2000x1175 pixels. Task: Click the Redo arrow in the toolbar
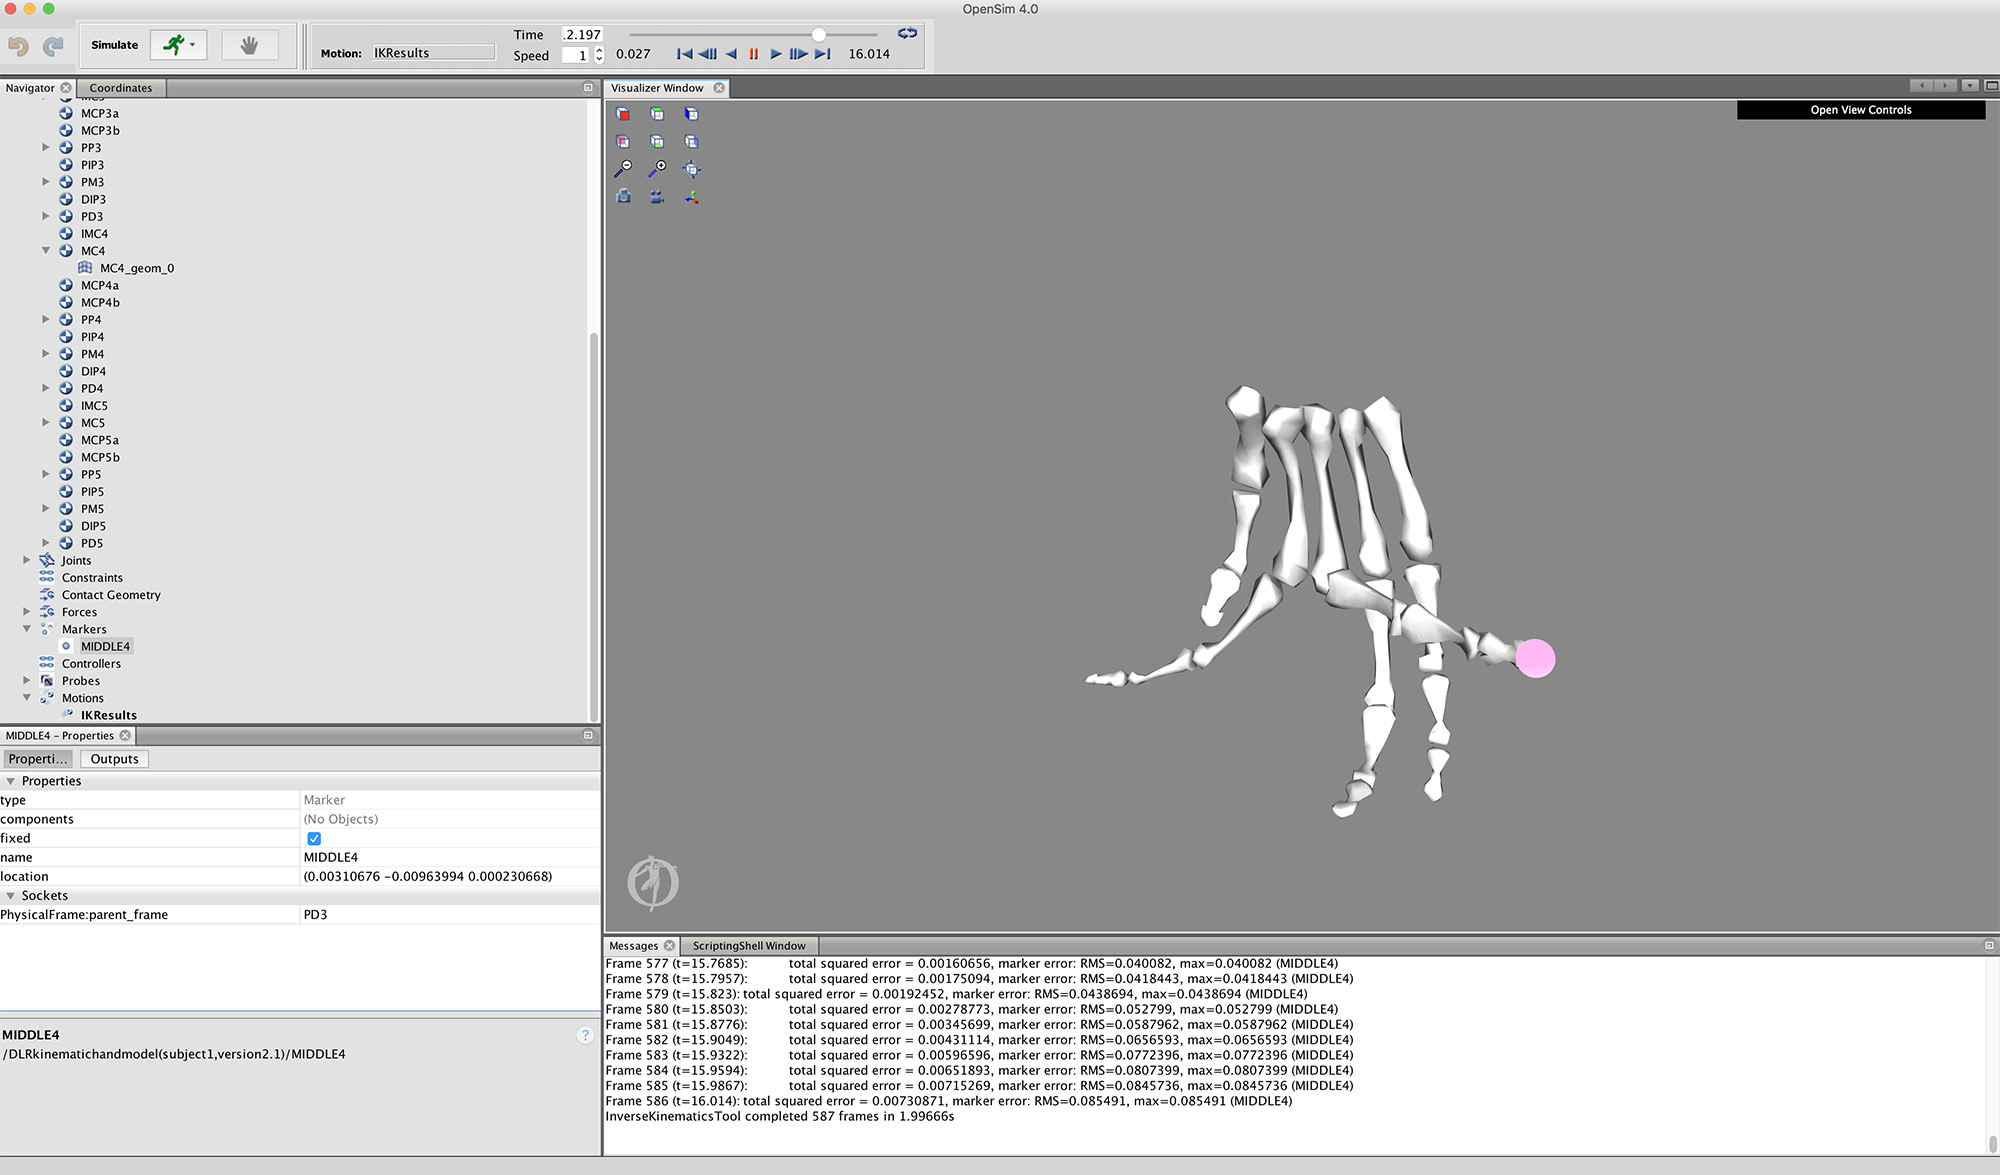(x=53, y=46)
